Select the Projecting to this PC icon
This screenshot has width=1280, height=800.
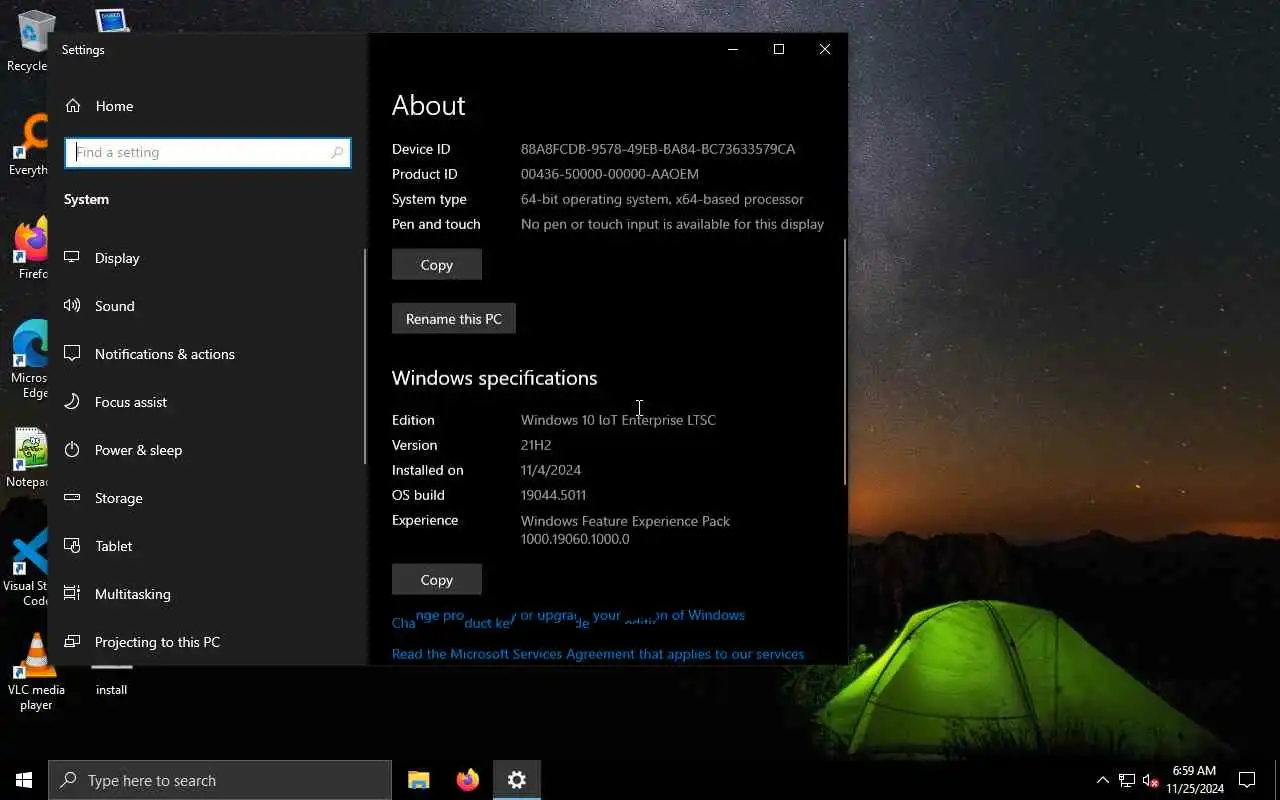(72, 642)
